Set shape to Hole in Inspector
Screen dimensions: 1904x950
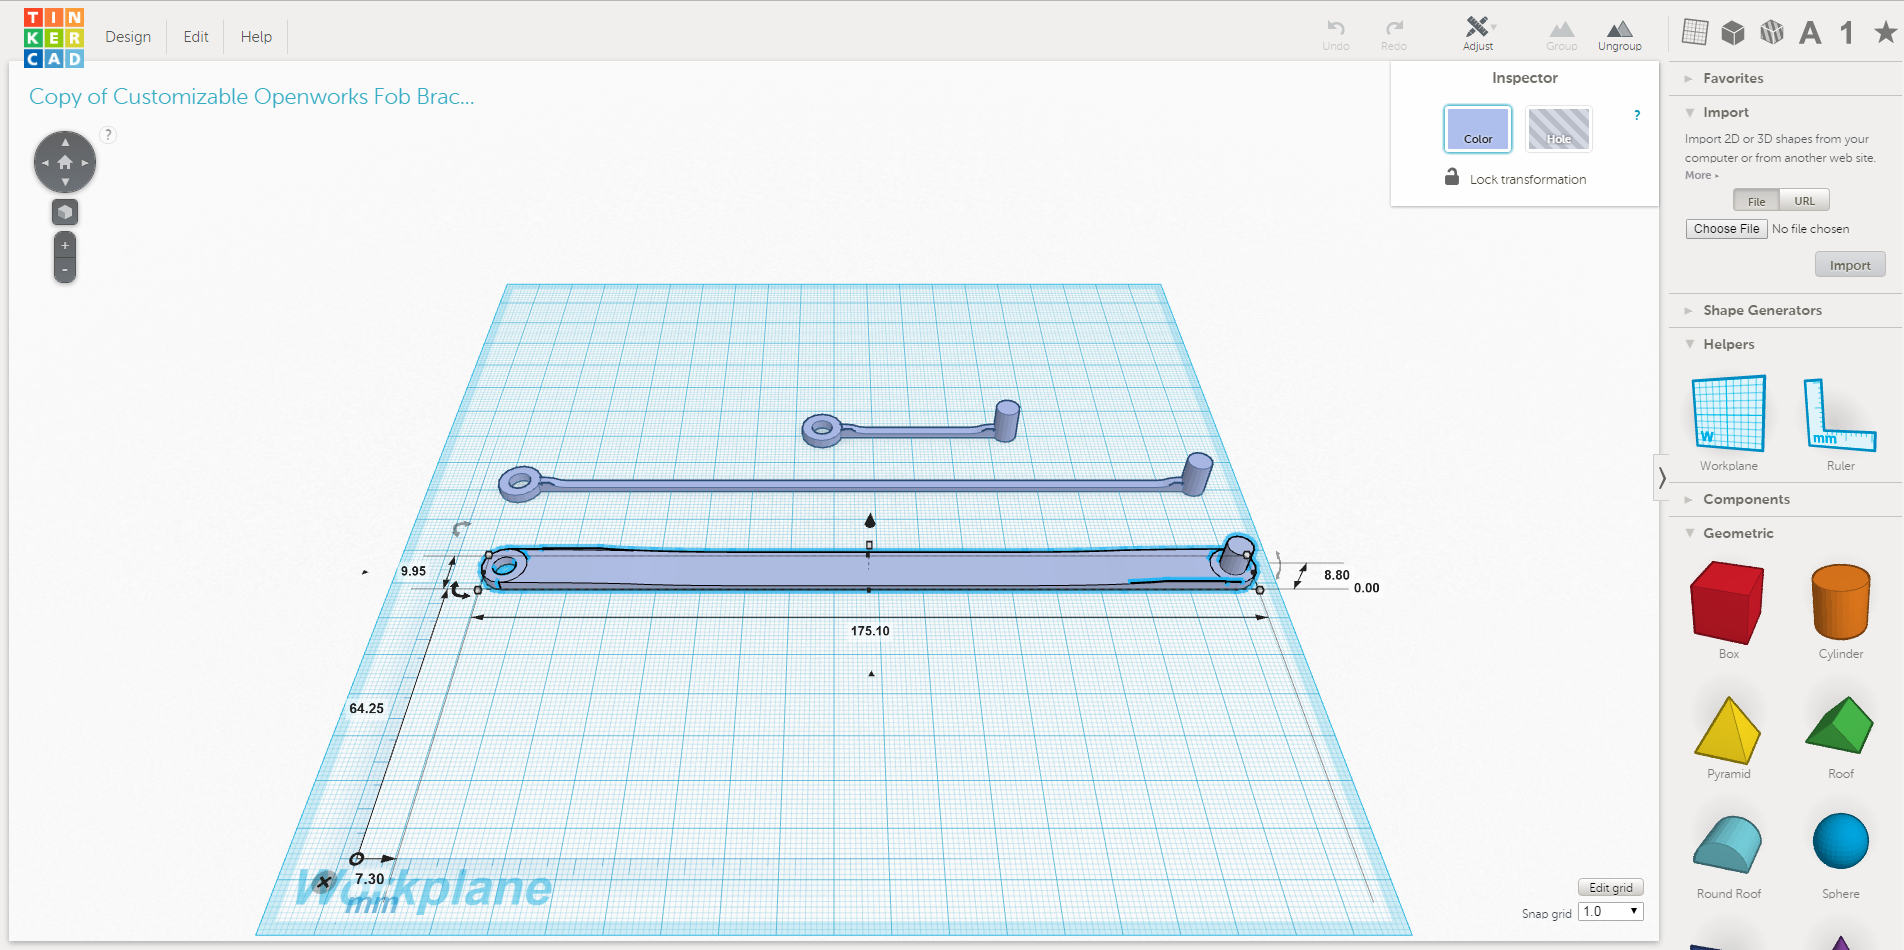[x=1558, y=128]
